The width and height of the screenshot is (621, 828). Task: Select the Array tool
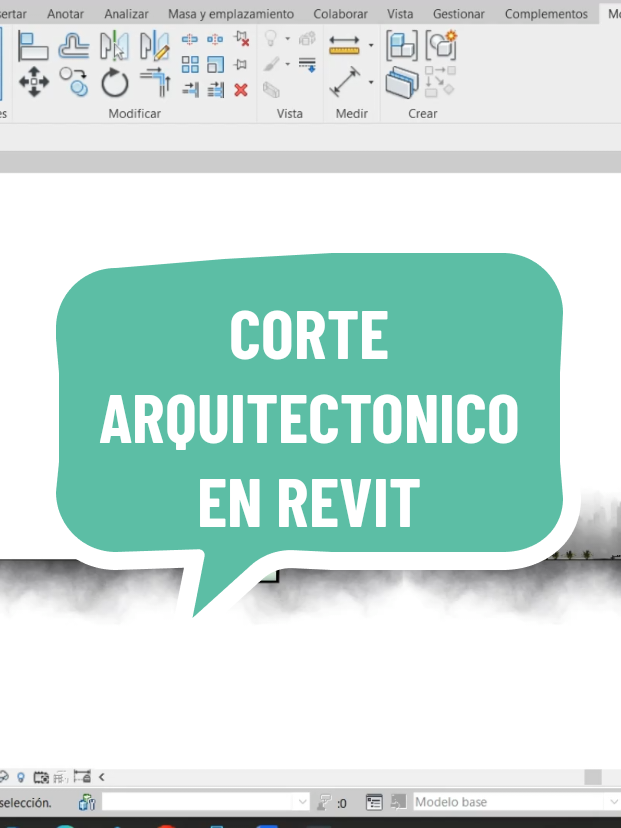point(190,64)
